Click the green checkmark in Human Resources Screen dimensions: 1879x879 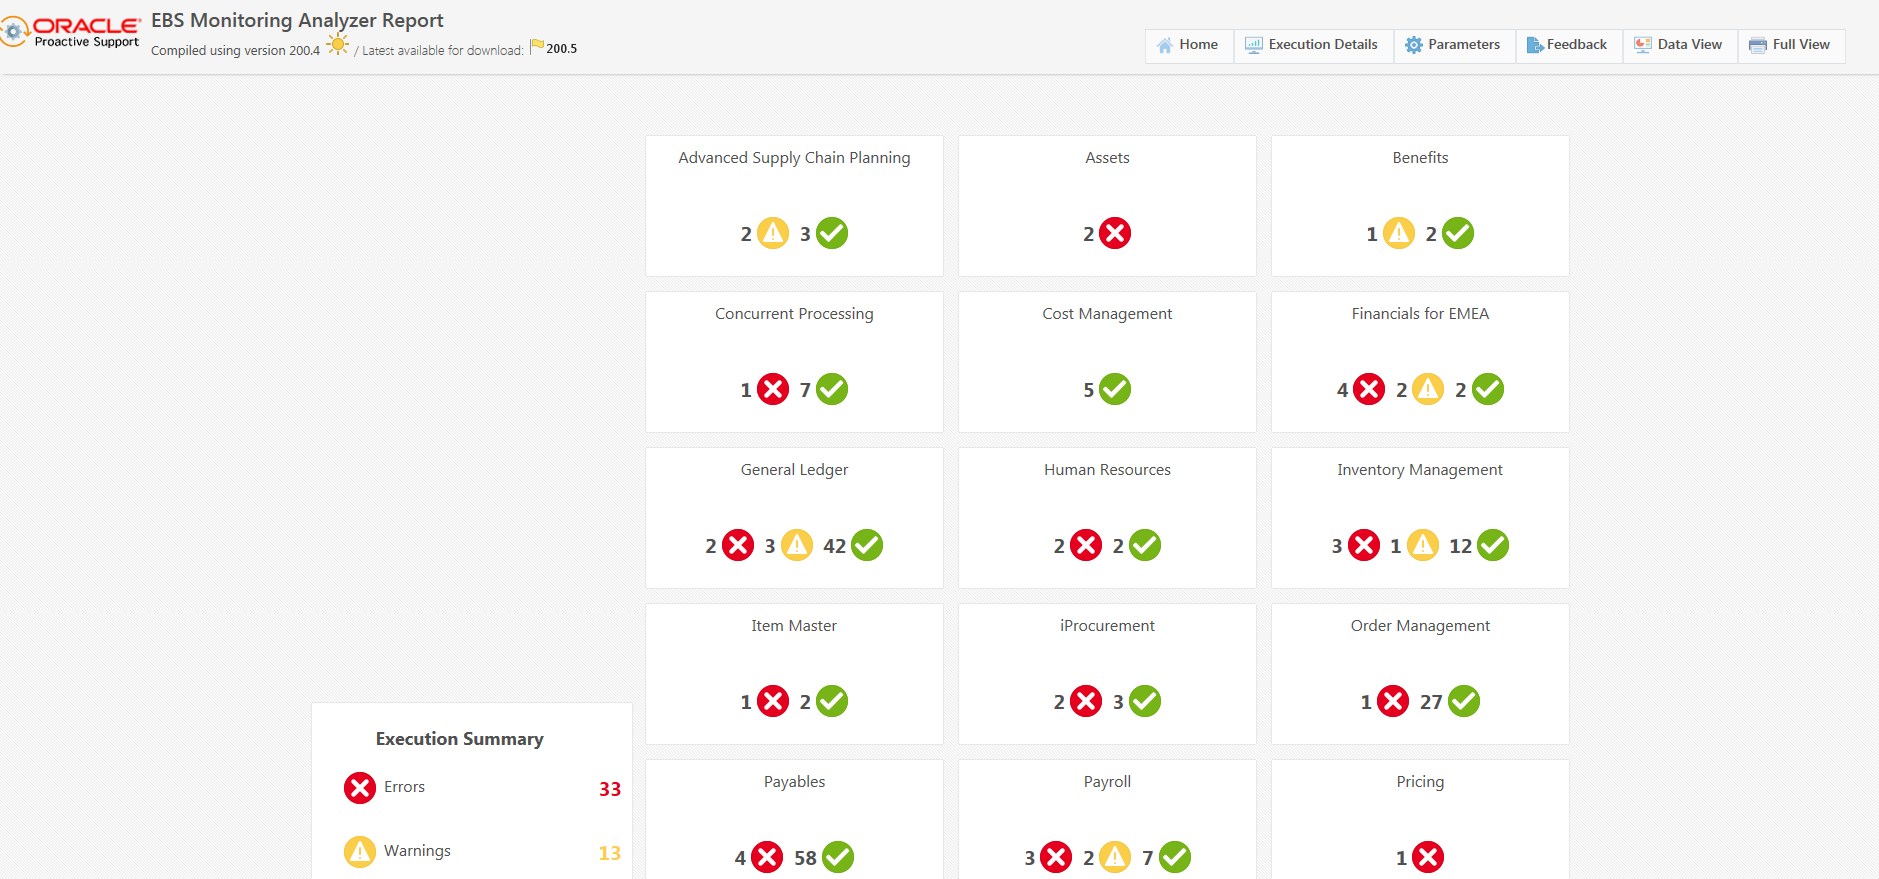(1145, 545)
